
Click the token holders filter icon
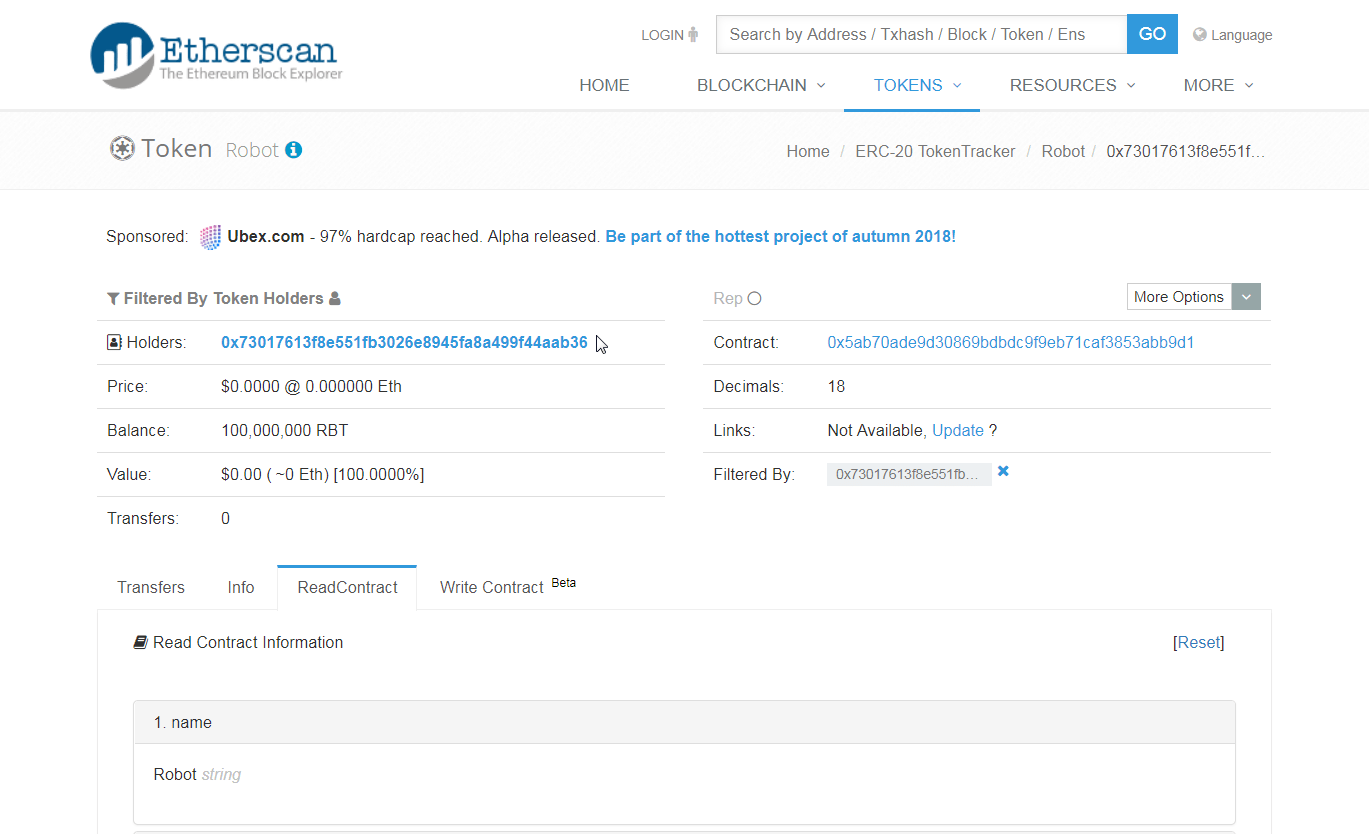(x=113, y=297)
